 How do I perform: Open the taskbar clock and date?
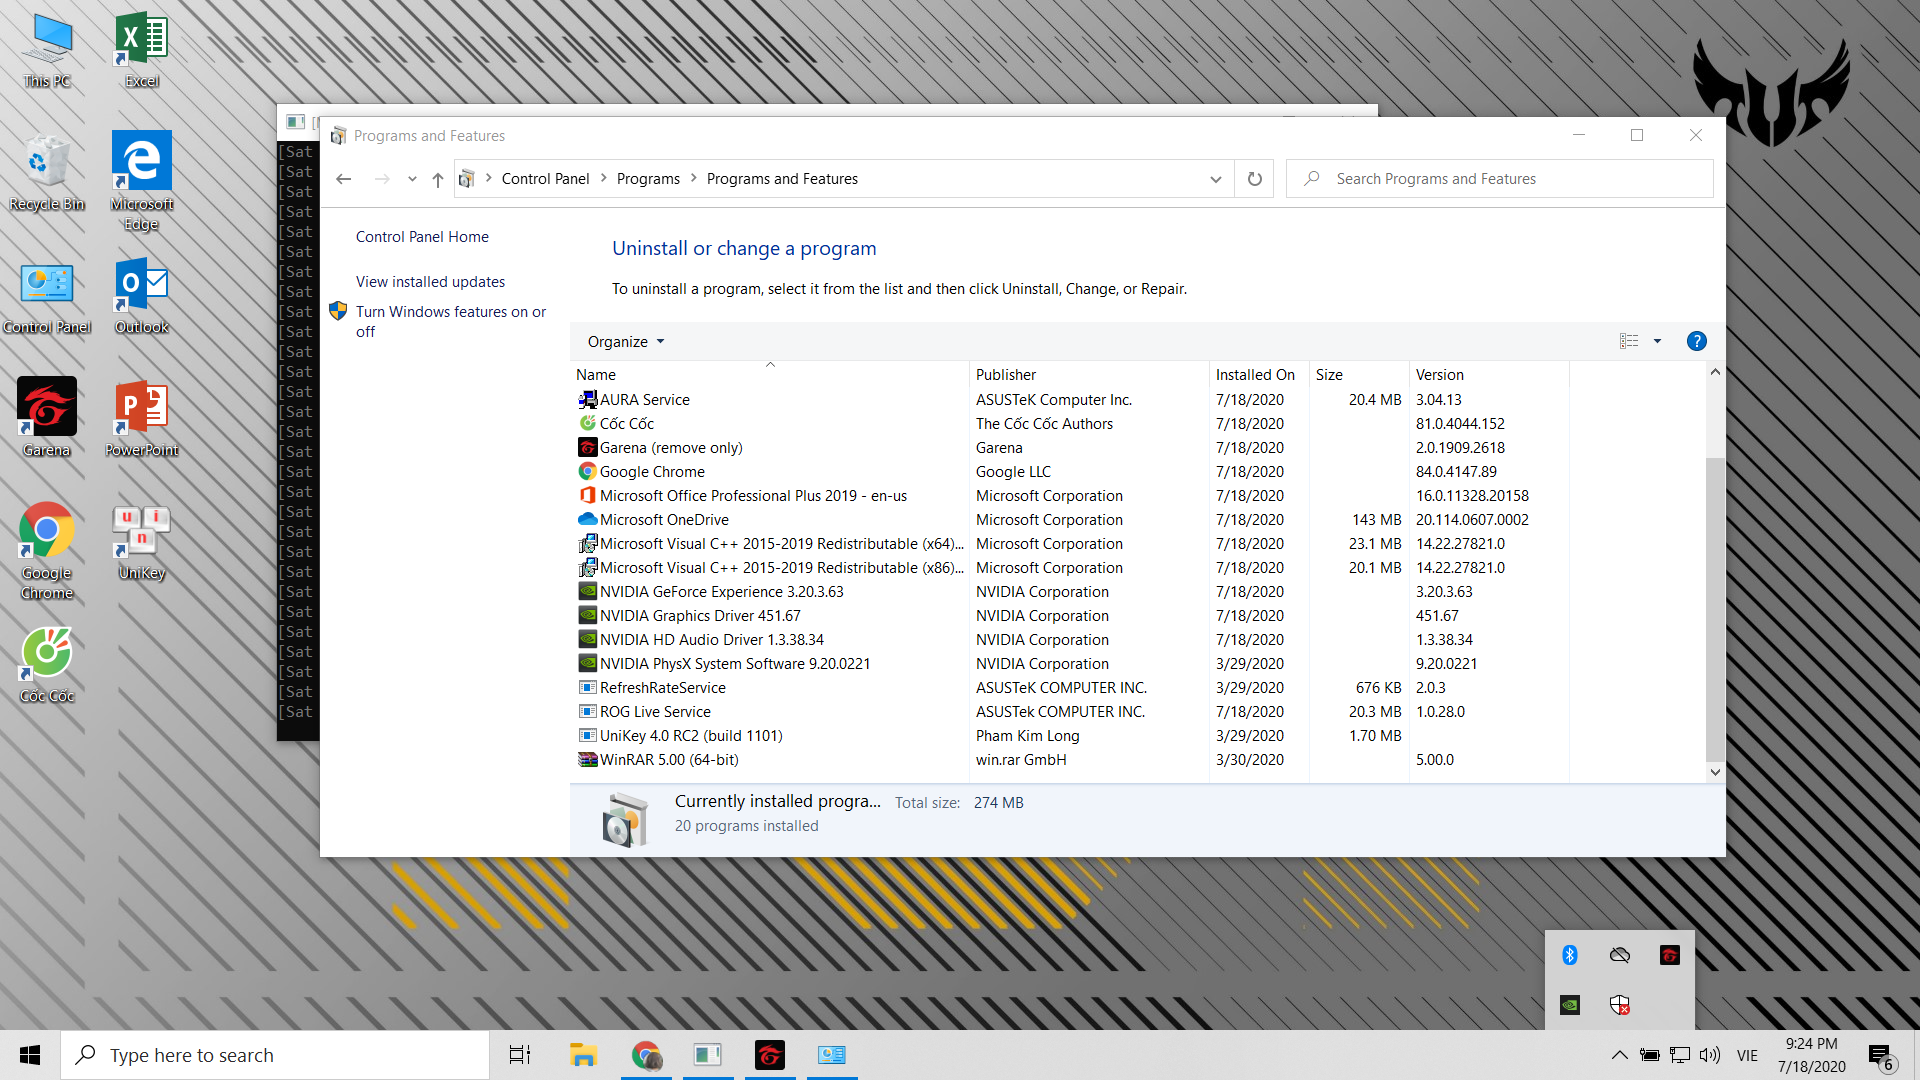pos(1811,1055)
